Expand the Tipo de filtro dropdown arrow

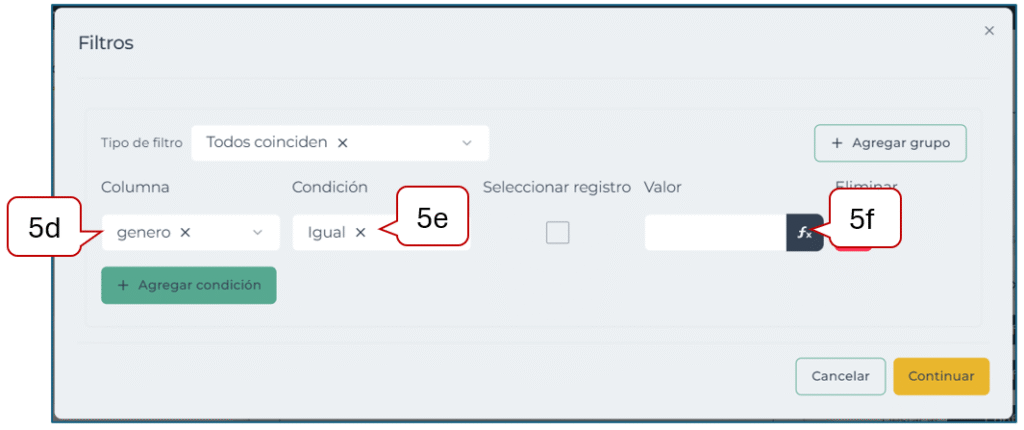pyautogui.click(x=466, y=143)
